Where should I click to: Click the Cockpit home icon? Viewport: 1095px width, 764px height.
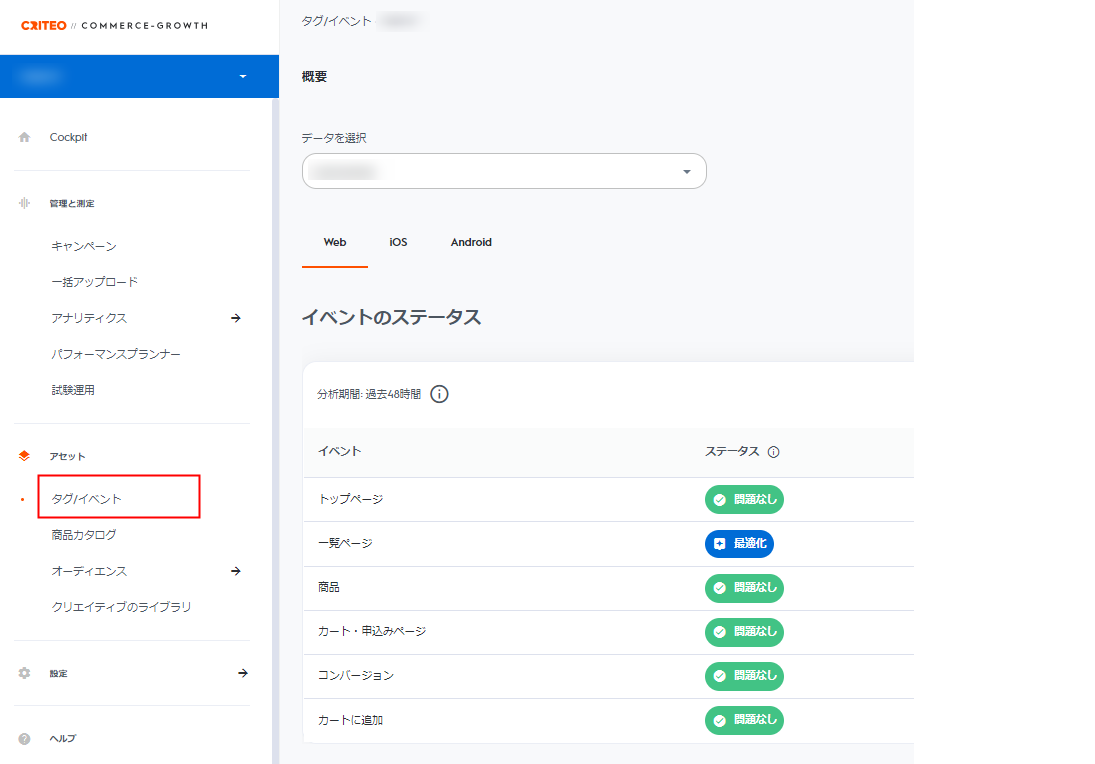point(25,138)
